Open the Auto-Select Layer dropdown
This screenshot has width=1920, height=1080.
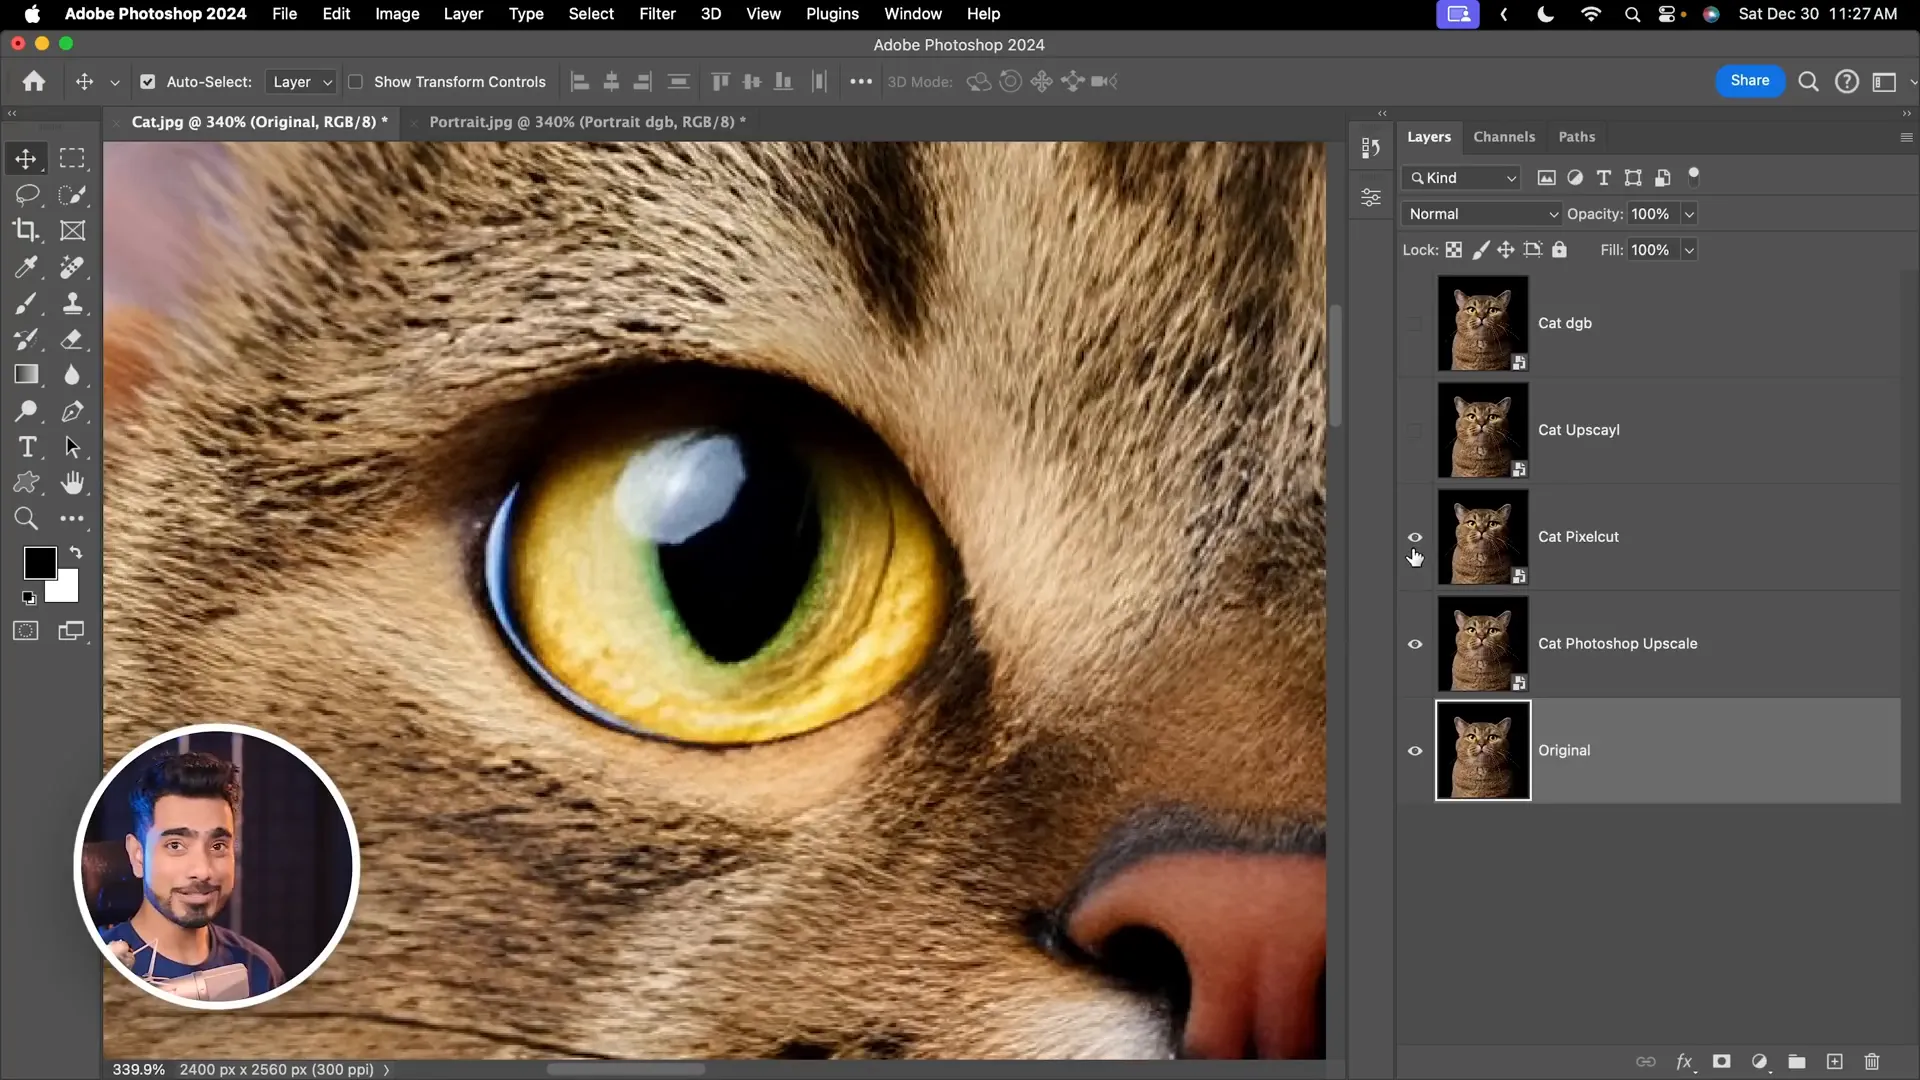click(x=301, y=82)
